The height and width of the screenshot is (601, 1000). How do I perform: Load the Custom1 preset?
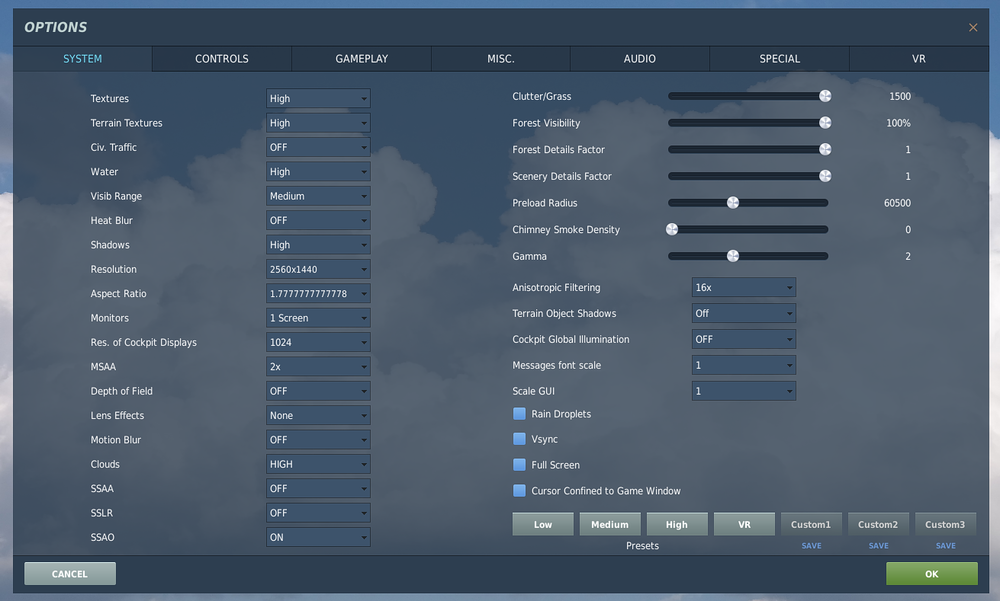tap(811, 524)
